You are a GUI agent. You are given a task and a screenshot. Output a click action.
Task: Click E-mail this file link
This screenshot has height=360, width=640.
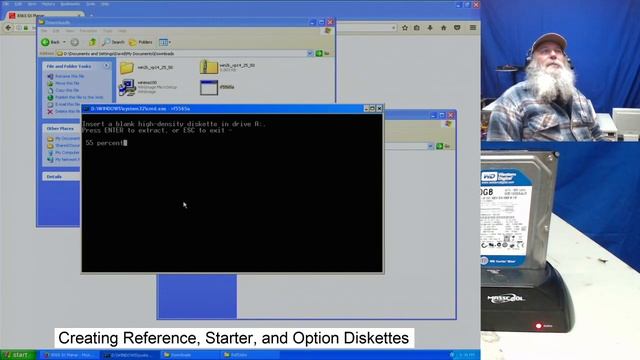(64, 104)
